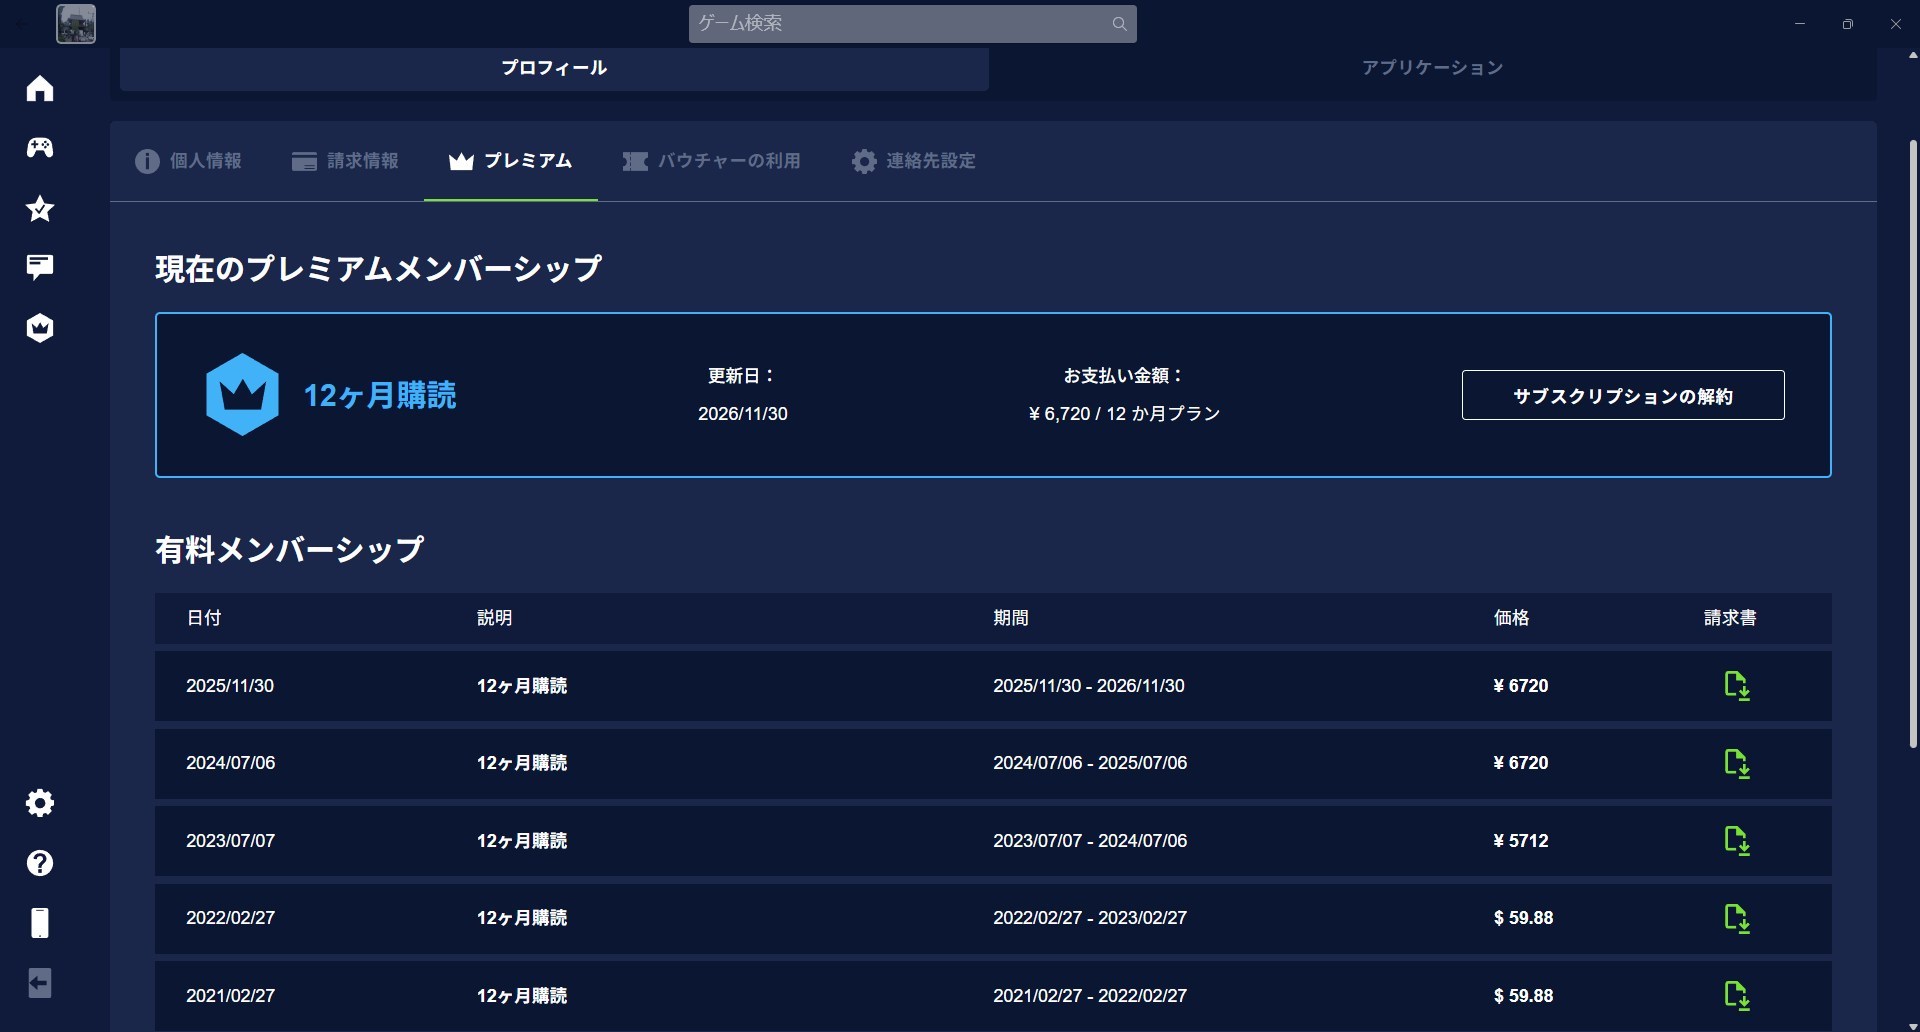Open the help question mark icon
This screenshot has height=1032, width=1920.
[40, 863]
